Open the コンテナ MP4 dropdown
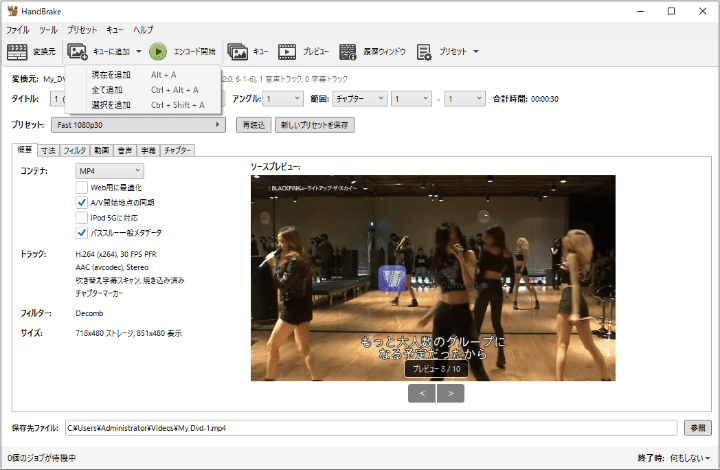This screenshot has width=720, height=470. click(110, 171)
